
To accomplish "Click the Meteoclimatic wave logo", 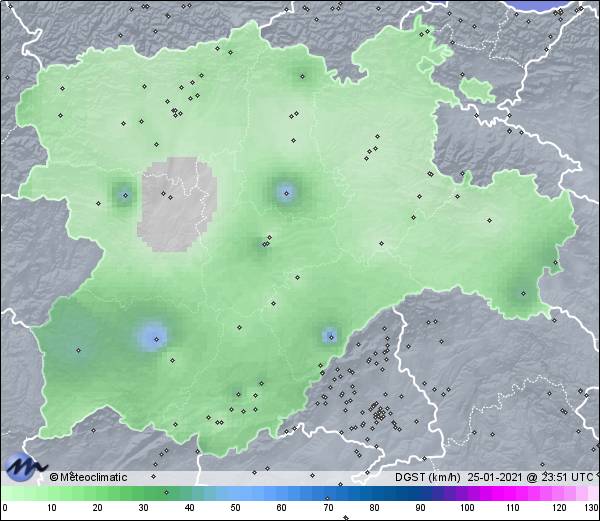I will [25, 466].
